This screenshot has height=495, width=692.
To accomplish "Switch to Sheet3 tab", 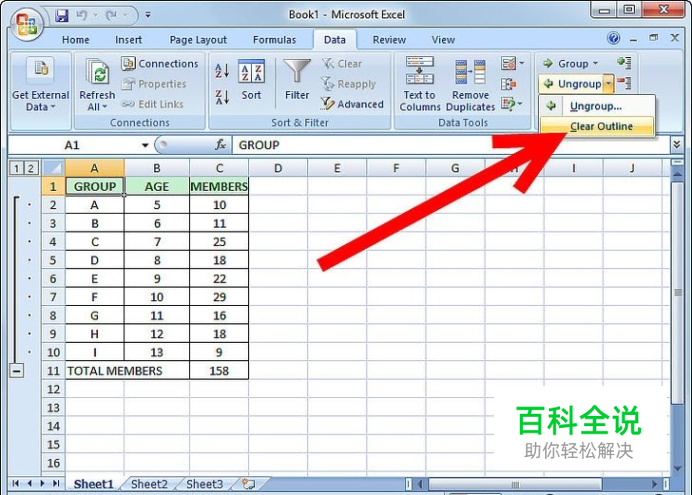I will (x=204, y=484).
